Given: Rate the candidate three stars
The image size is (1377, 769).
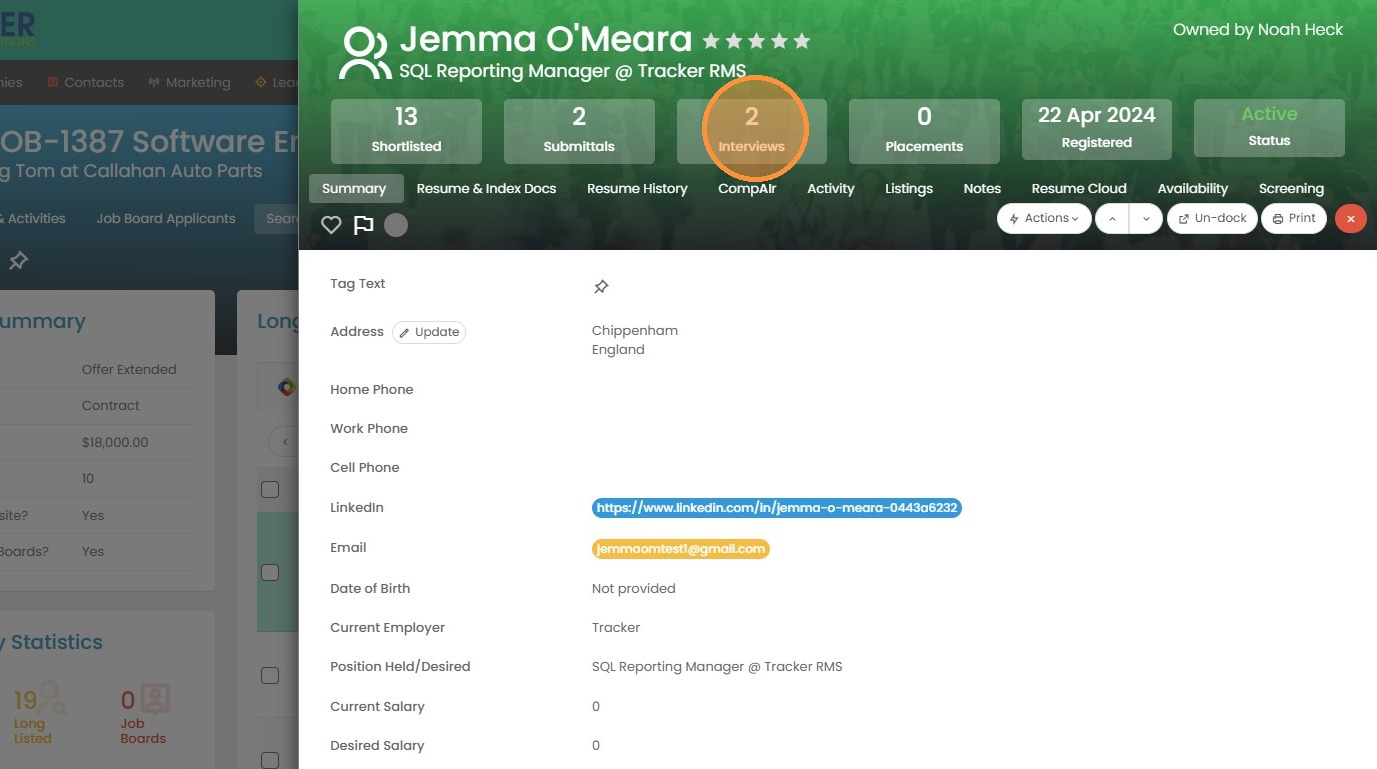Looking at the screenshot, I should [x=756, y=42].
